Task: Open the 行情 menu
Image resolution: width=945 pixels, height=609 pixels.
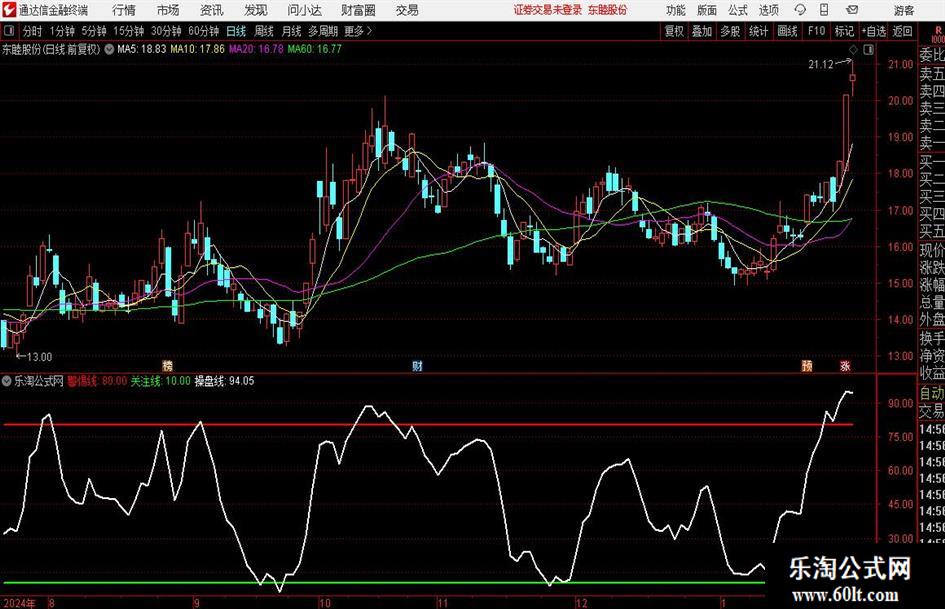Action: (124, 10)
